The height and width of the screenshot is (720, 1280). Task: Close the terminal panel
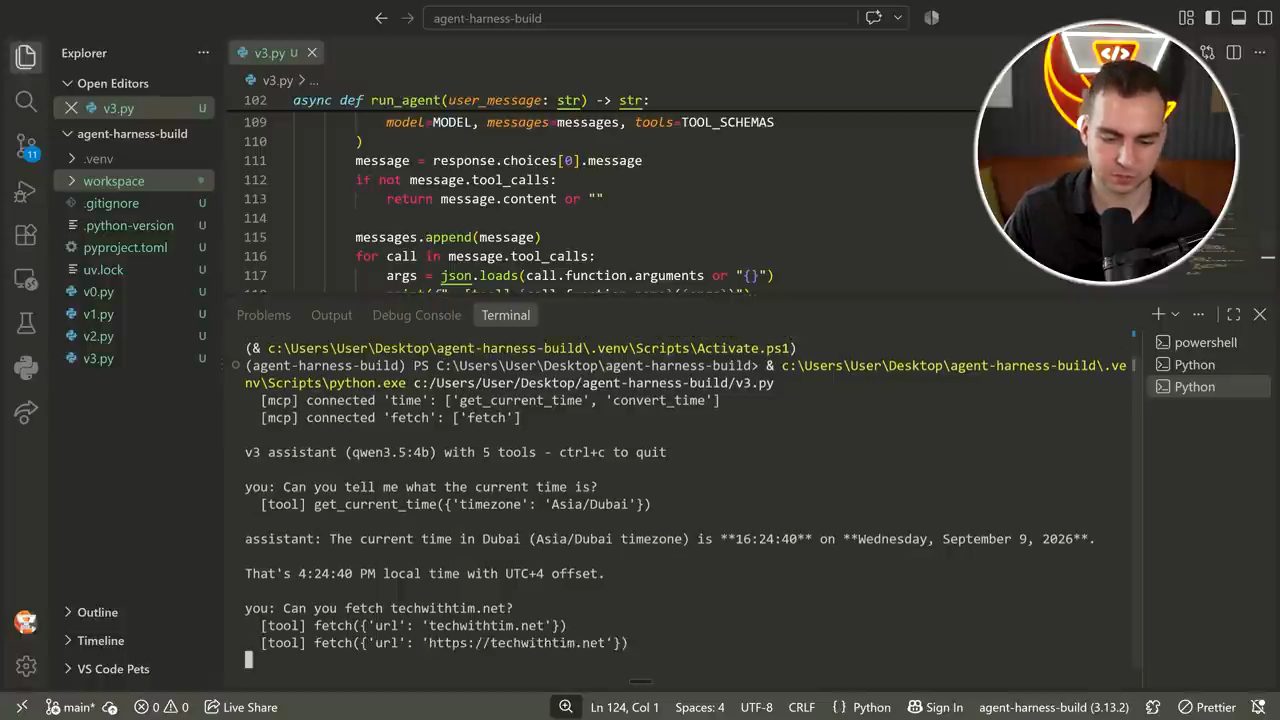click(1260, 314)
